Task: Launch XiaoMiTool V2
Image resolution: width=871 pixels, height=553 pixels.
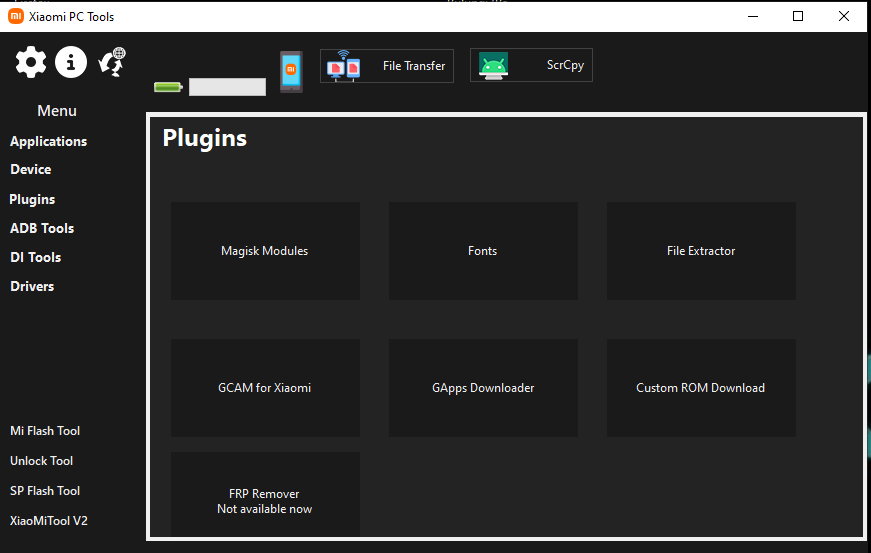Action: [49, 521]
